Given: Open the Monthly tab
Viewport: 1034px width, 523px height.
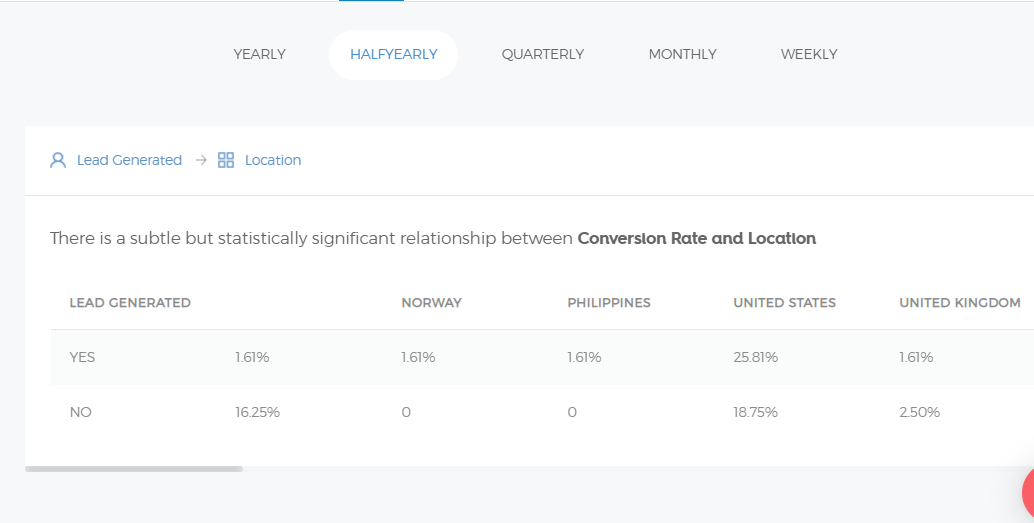Looking at the screenshot, I should [683, 55].
